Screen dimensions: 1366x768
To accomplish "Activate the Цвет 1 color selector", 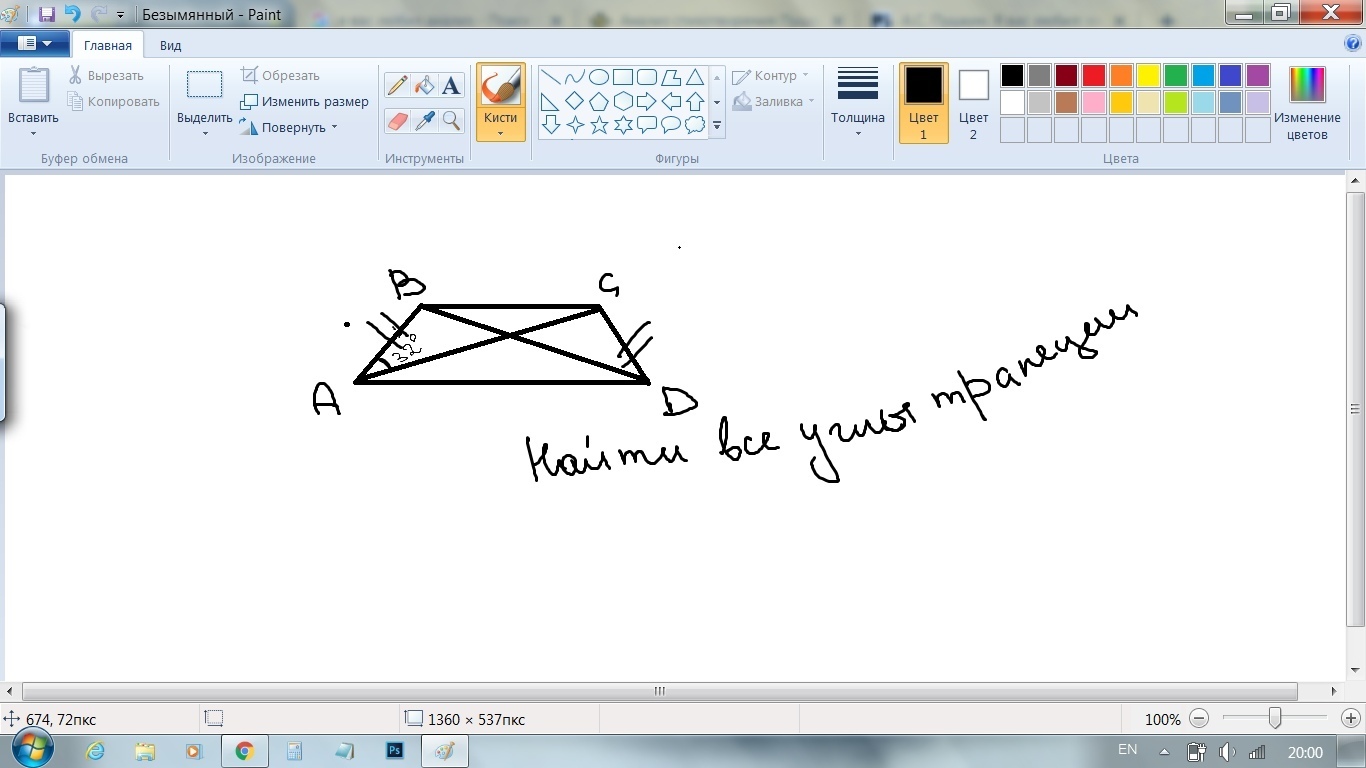I will (923, 103).
